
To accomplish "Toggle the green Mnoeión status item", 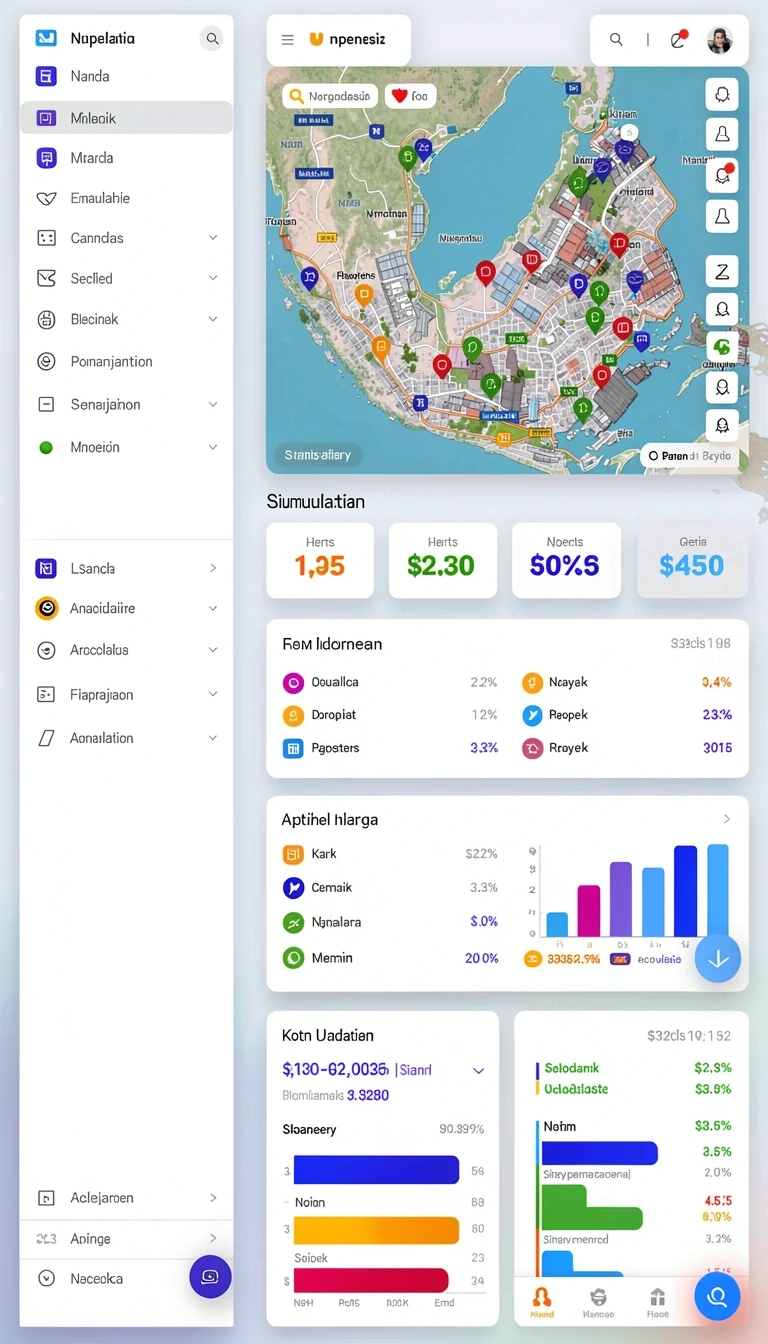I will tap(126, 447).
